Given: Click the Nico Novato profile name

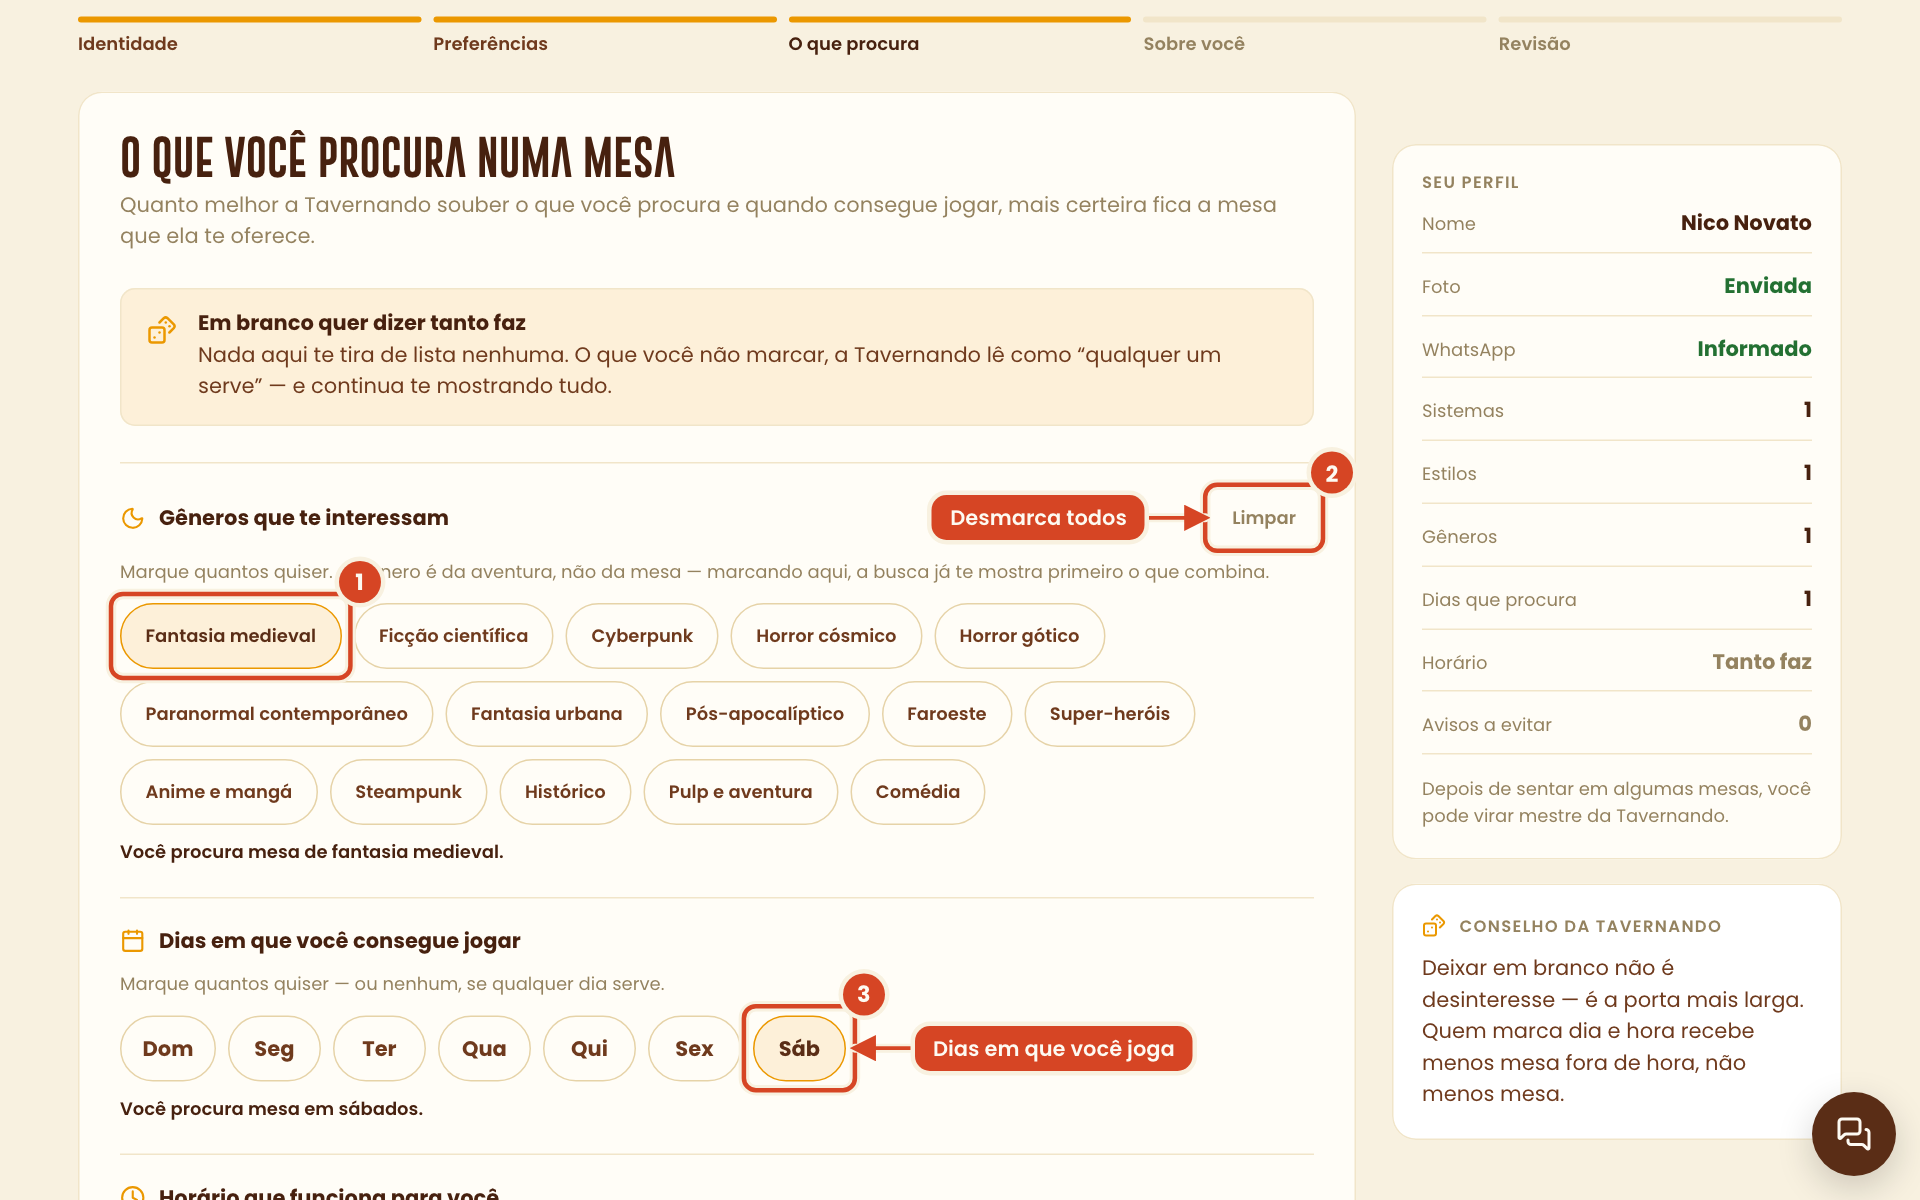Looking at the screenshot, I should click(x=1746, y=223).
